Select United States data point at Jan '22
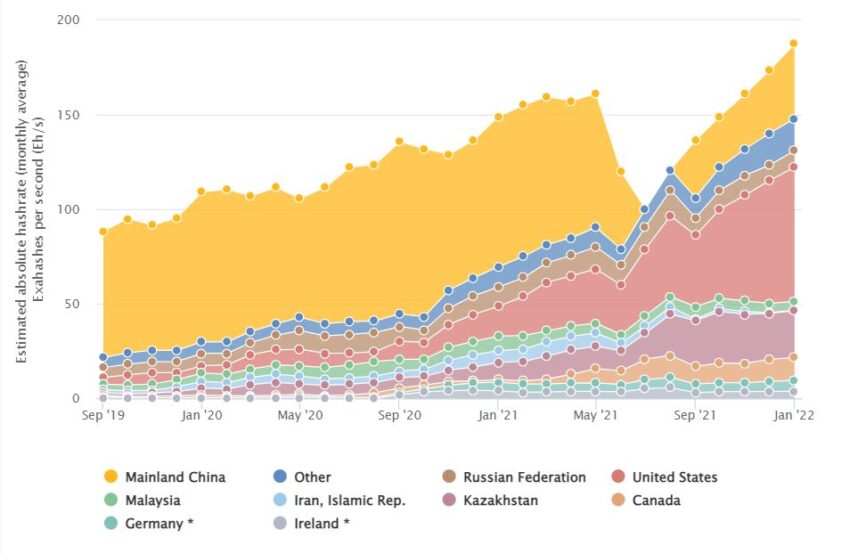The height and width of the screenshot is (554, 850). [x=794, y=167]
